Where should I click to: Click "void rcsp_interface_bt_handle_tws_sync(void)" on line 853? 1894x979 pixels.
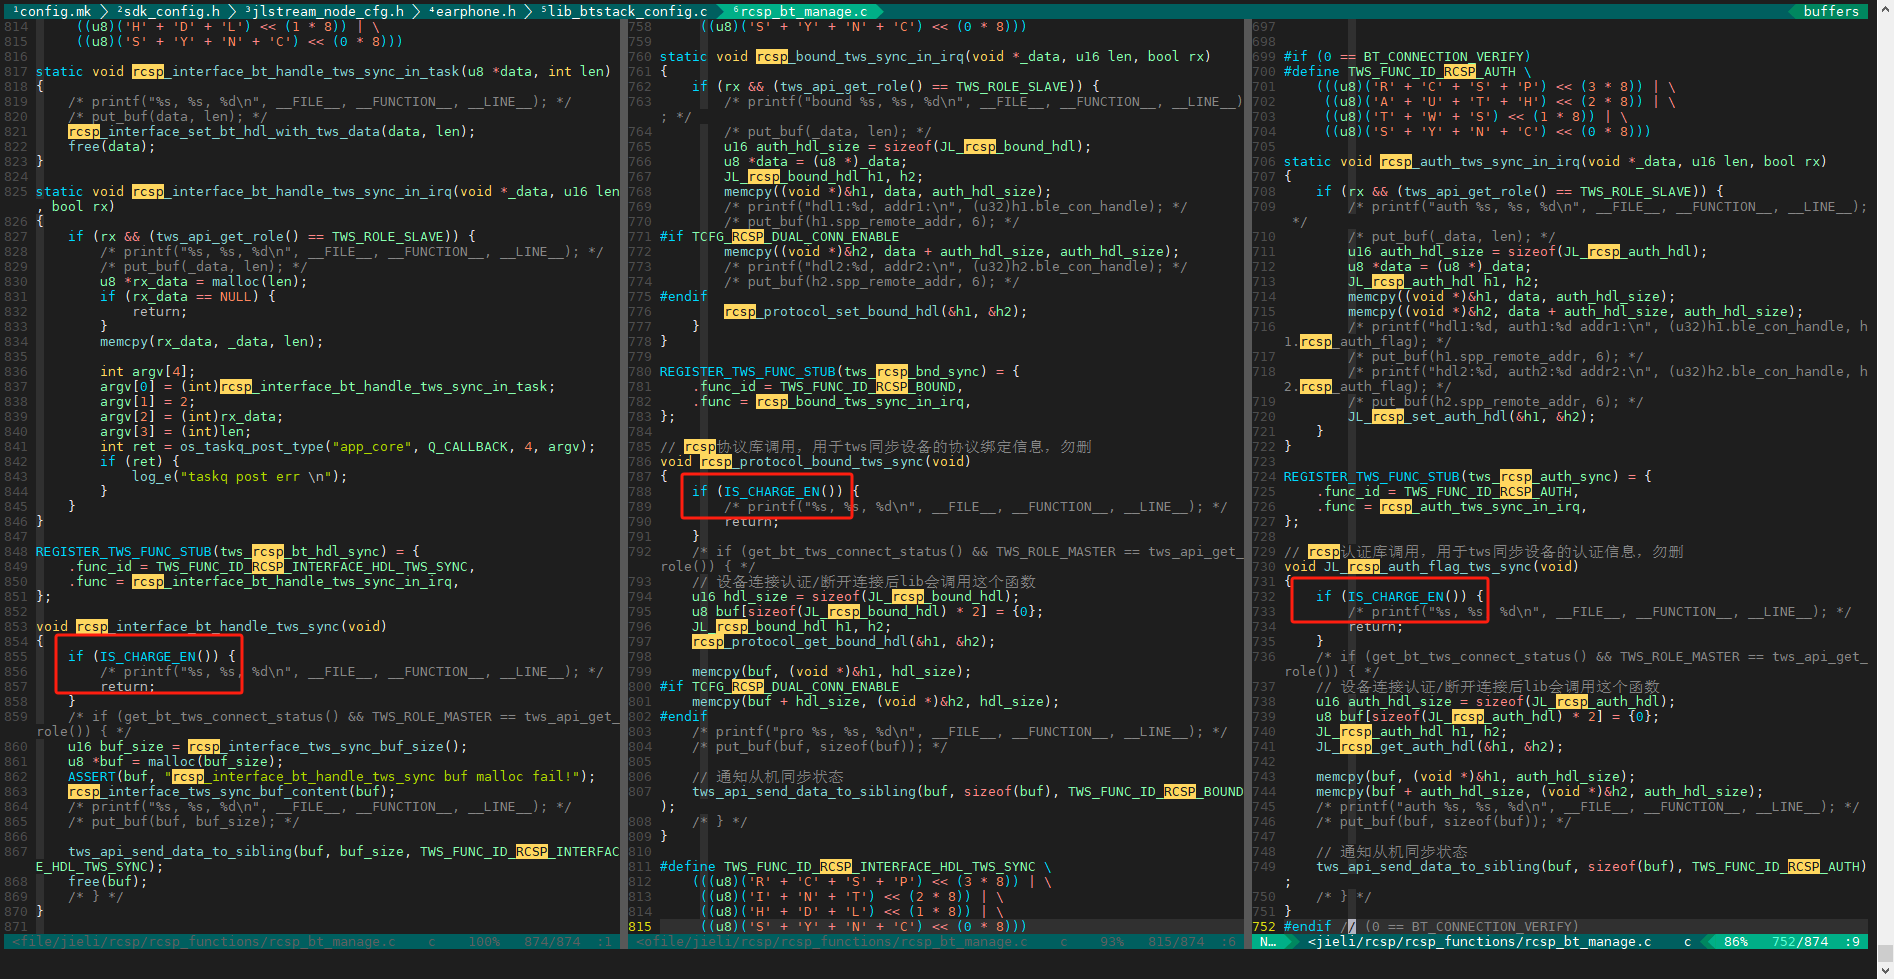pyautogui.click(x=211, y=626)
